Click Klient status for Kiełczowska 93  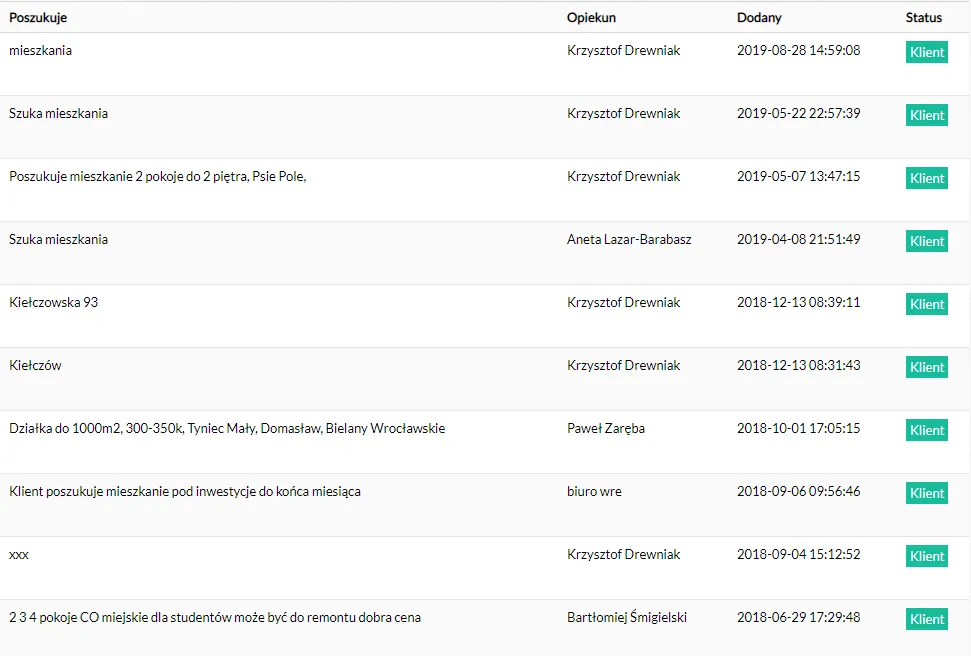tap(927, 304)
